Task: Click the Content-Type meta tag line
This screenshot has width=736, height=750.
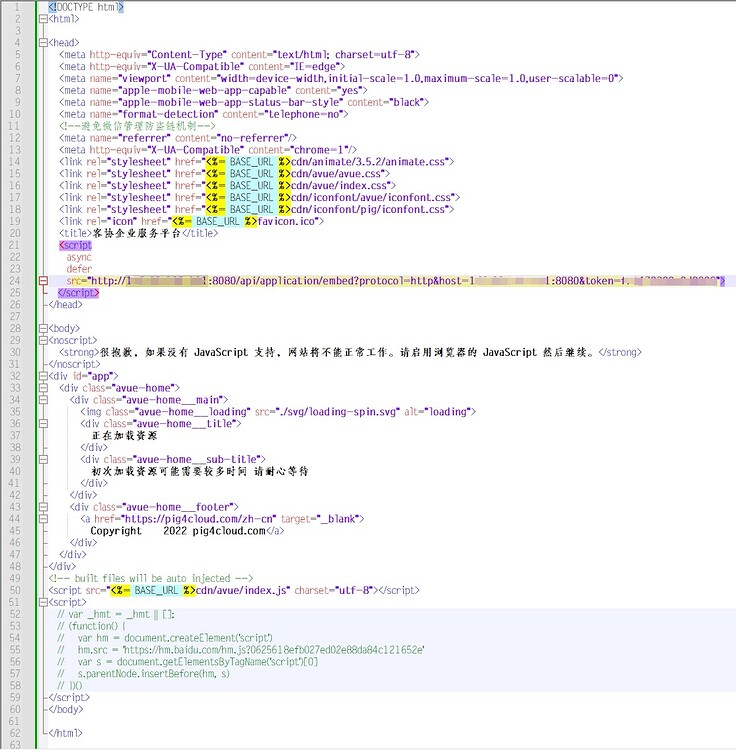Action: click(239, 55)
